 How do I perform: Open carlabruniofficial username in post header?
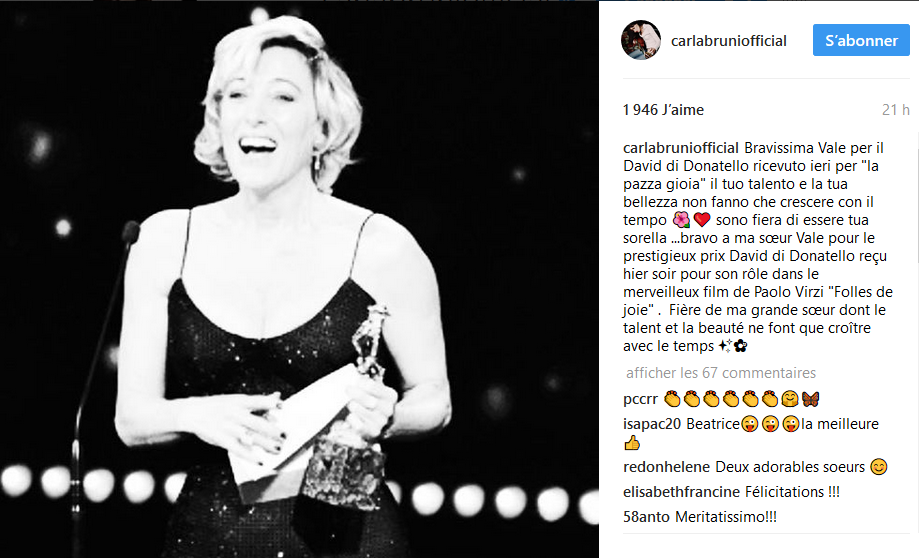[729, 41]
